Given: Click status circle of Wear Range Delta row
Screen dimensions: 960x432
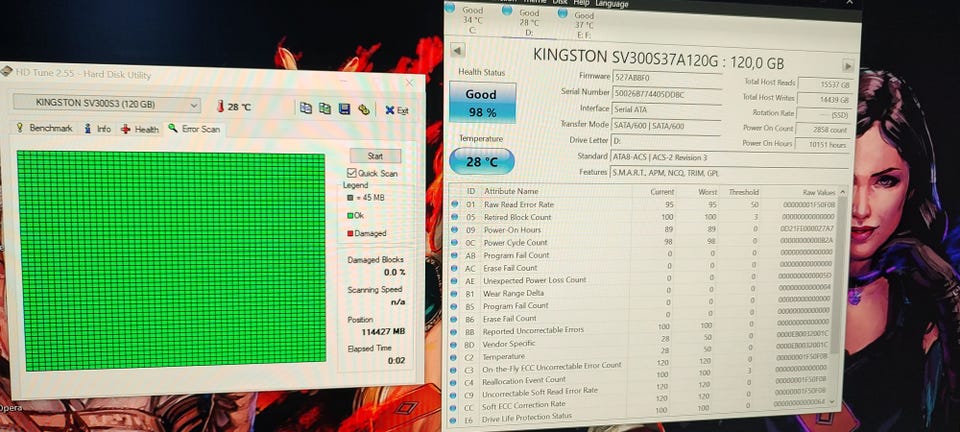Looking at the screenshot, I should coord(454,293).
